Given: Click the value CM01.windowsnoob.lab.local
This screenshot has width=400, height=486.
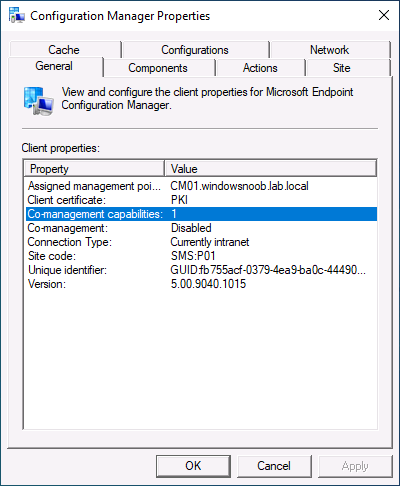Looking at the screenshot, I should click(239, 186).
